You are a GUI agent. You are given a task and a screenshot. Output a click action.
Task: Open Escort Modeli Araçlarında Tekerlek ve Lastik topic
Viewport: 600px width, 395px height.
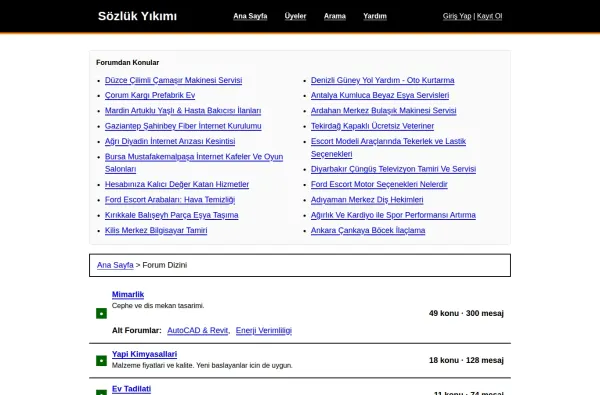[388, 147]
